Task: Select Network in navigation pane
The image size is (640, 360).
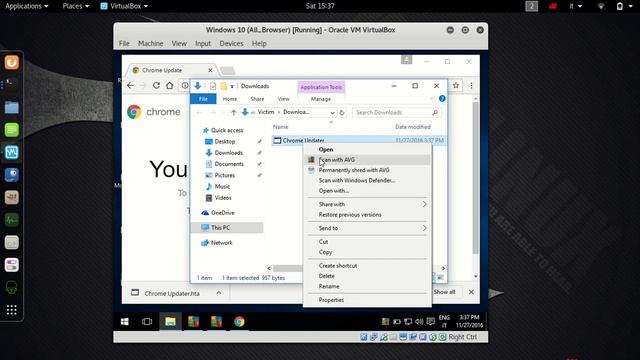Action: 222,242
